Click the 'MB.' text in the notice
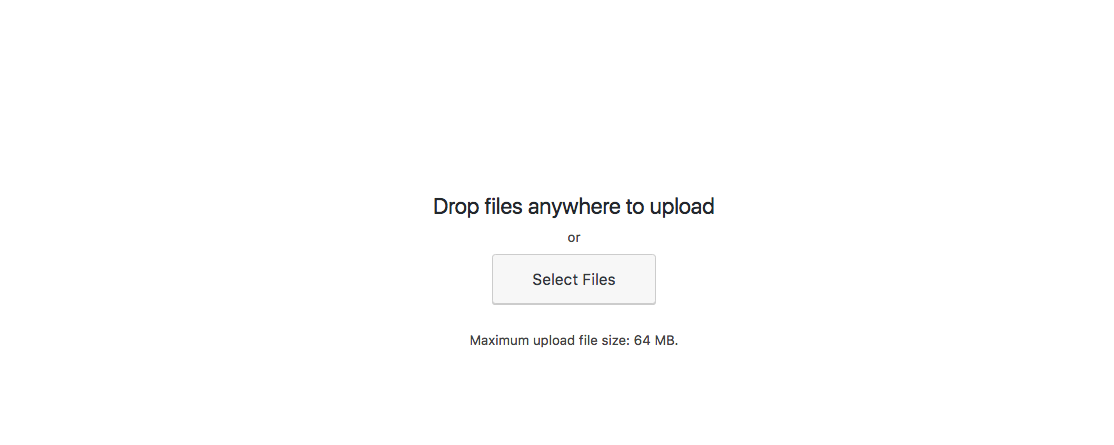The width and height of the screenshot is (1114, 445). click(666, 341)
